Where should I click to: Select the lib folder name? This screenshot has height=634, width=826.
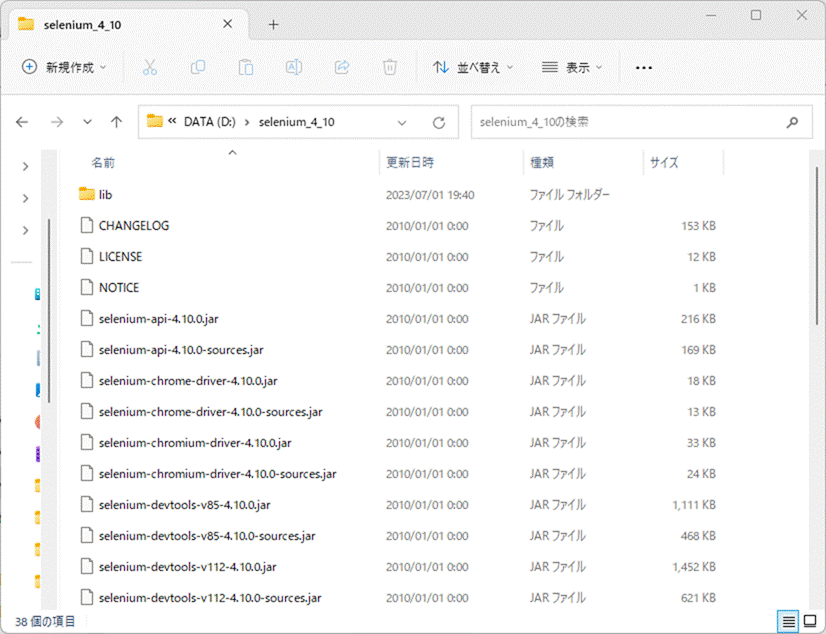tap(105, 195)
